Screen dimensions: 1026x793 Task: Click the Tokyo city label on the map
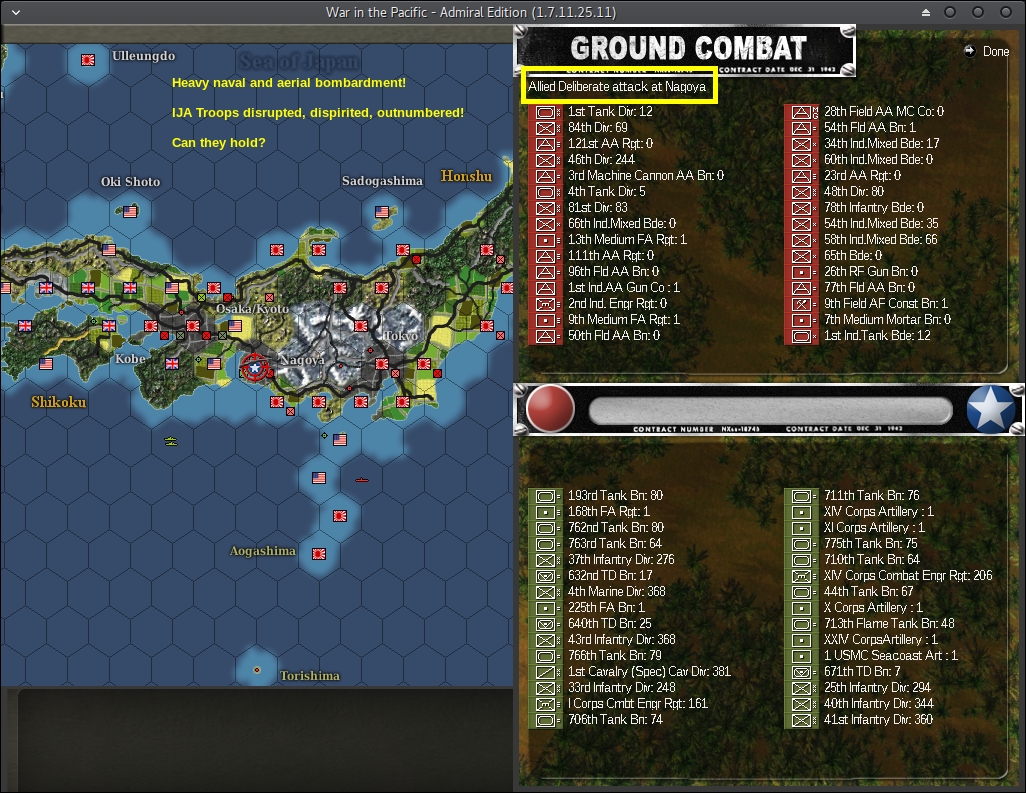click(400, 336)
